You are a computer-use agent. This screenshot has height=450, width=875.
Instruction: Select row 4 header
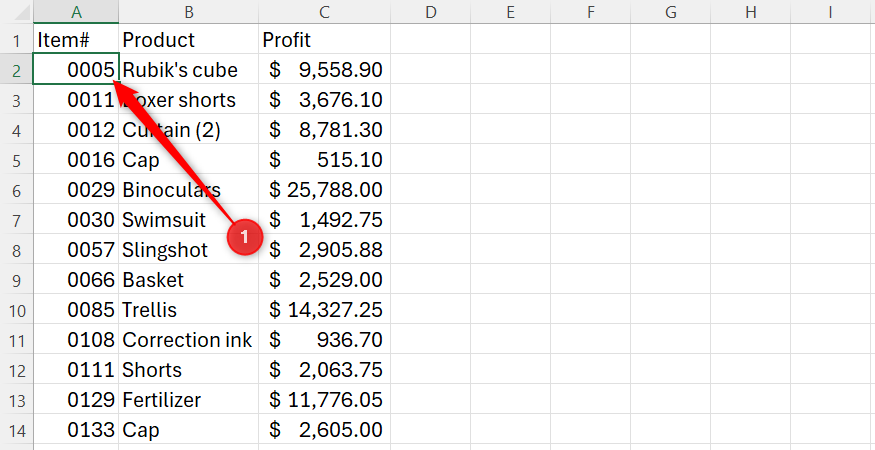tap(17, 130)
